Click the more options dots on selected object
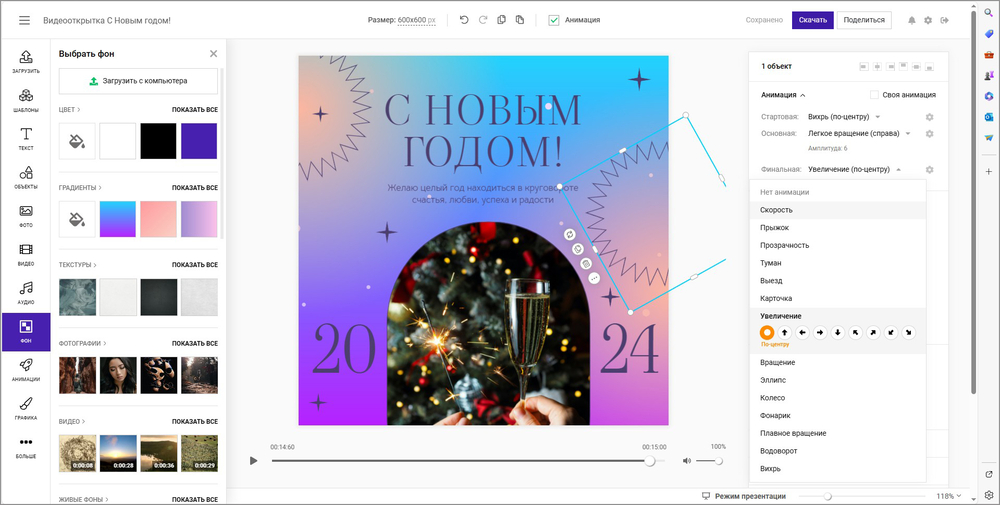 coord(594,279)
